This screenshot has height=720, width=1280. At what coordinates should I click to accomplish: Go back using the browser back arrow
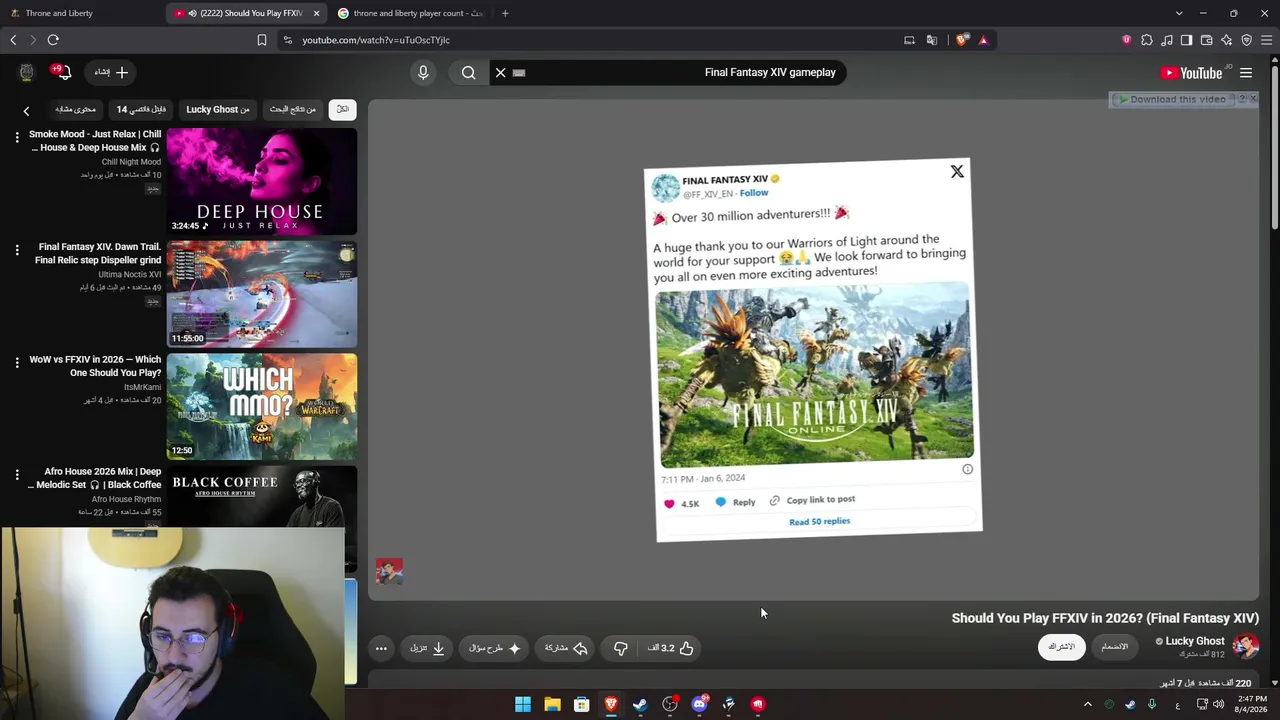[13, 40]
